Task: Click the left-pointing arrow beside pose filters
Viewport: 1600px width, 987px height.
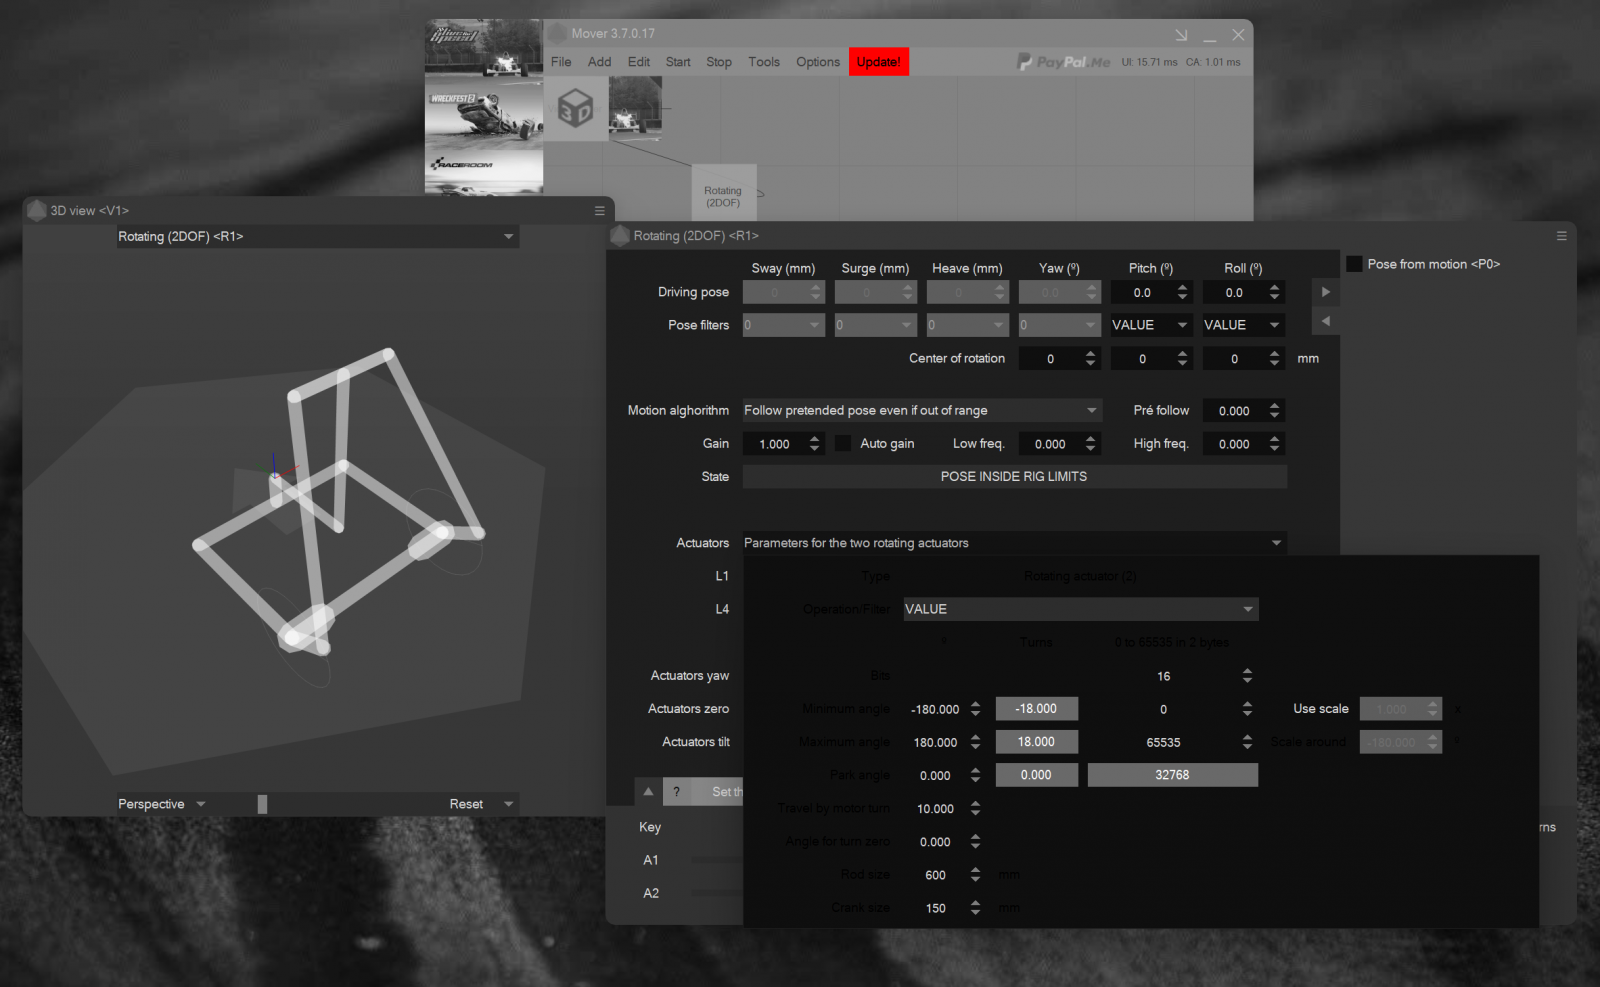Action: [x=1325, y=321]
